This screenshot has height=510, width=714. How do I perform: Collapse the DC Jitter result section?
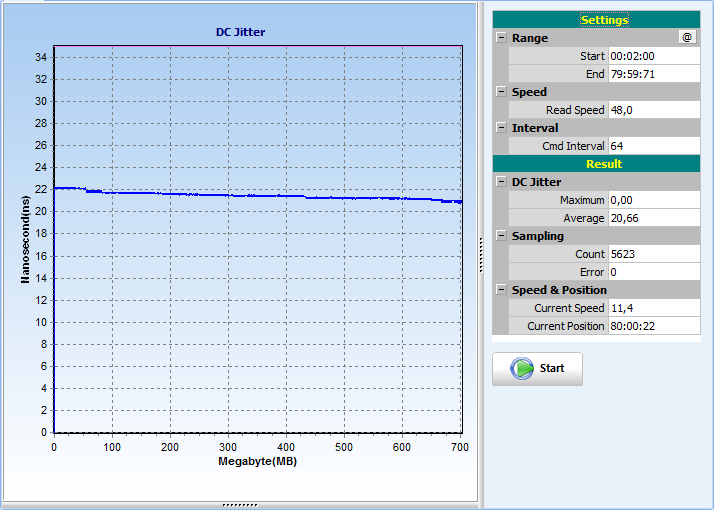[501, 182]
